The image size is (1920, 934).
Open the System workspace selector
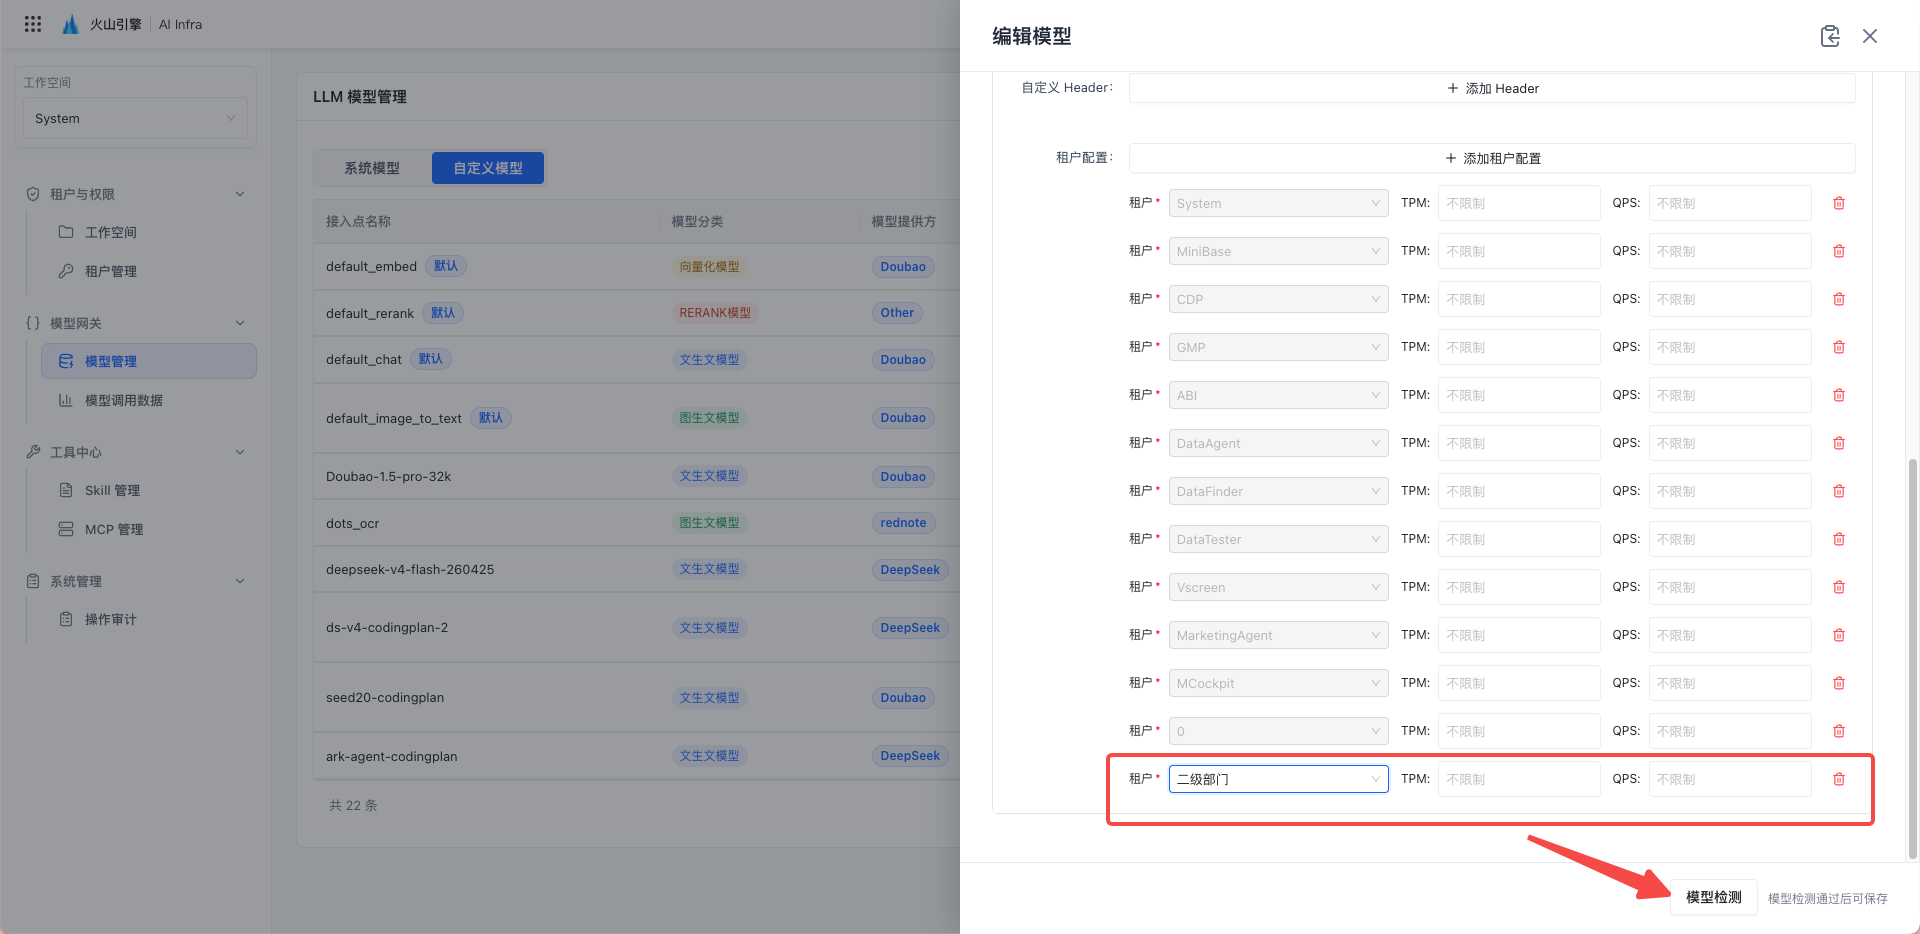(x=135, y=118)
